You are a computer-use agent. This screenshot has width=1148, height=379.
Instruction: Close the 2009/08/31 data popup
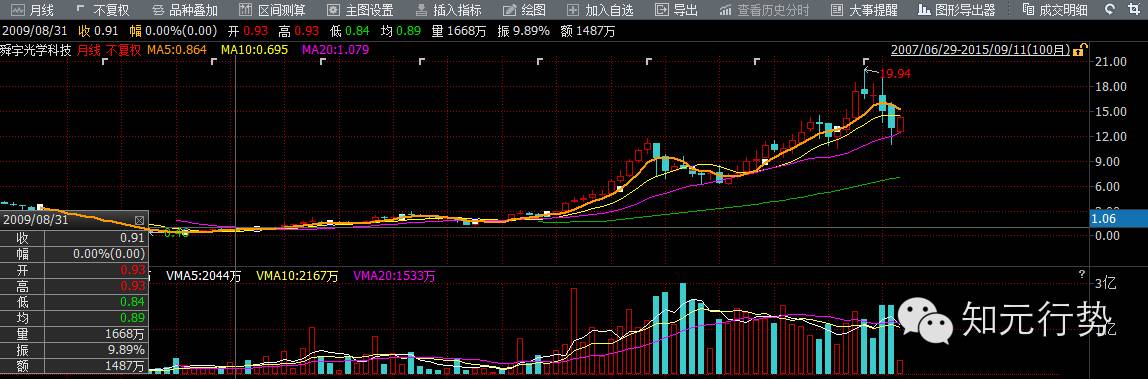[139, 219]
